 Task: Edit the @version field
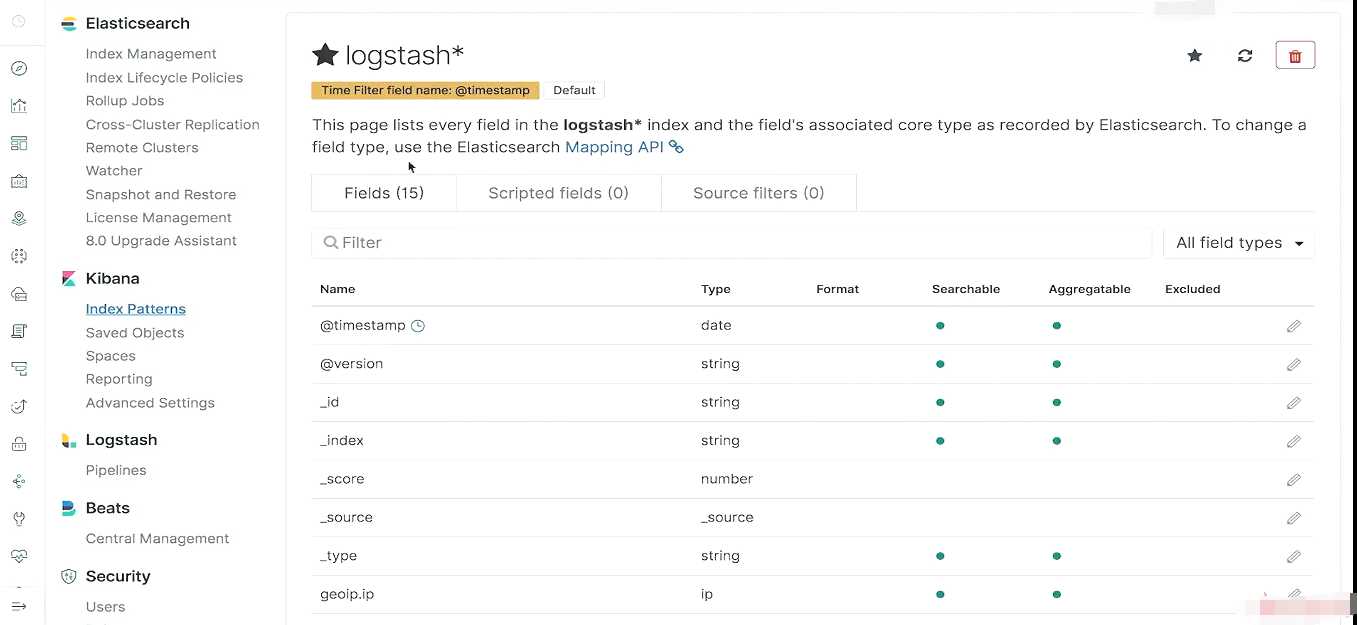1293,364
